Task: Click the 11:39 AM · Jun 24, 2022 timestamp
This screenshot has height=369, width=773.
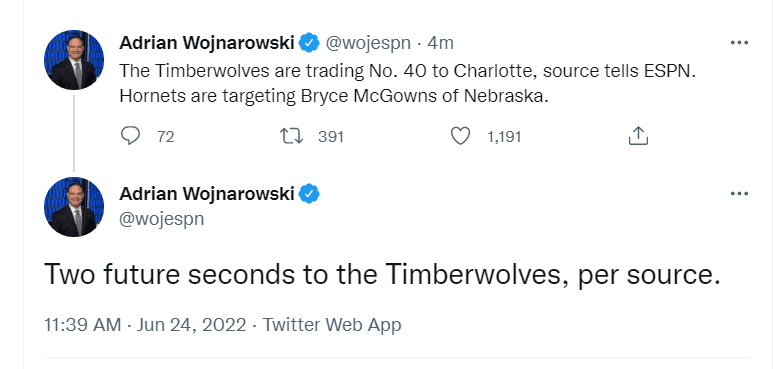Action: 145,325
